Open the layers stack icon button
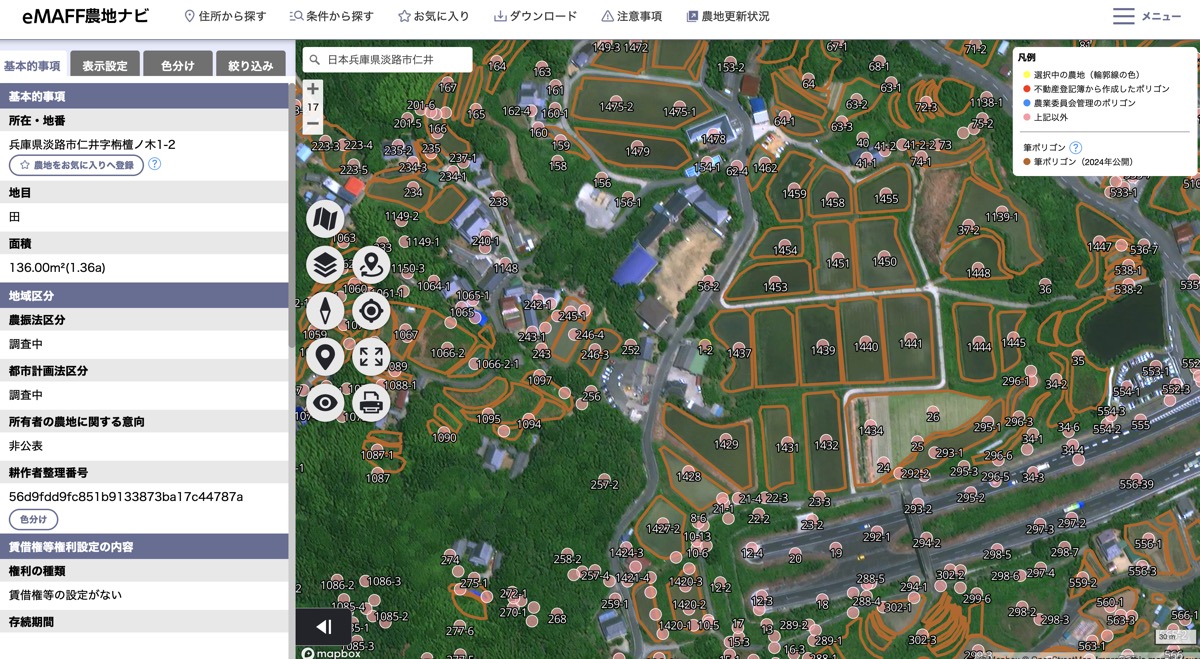The width and height of the screenshot is (1200, 659). tap(325, 265)
